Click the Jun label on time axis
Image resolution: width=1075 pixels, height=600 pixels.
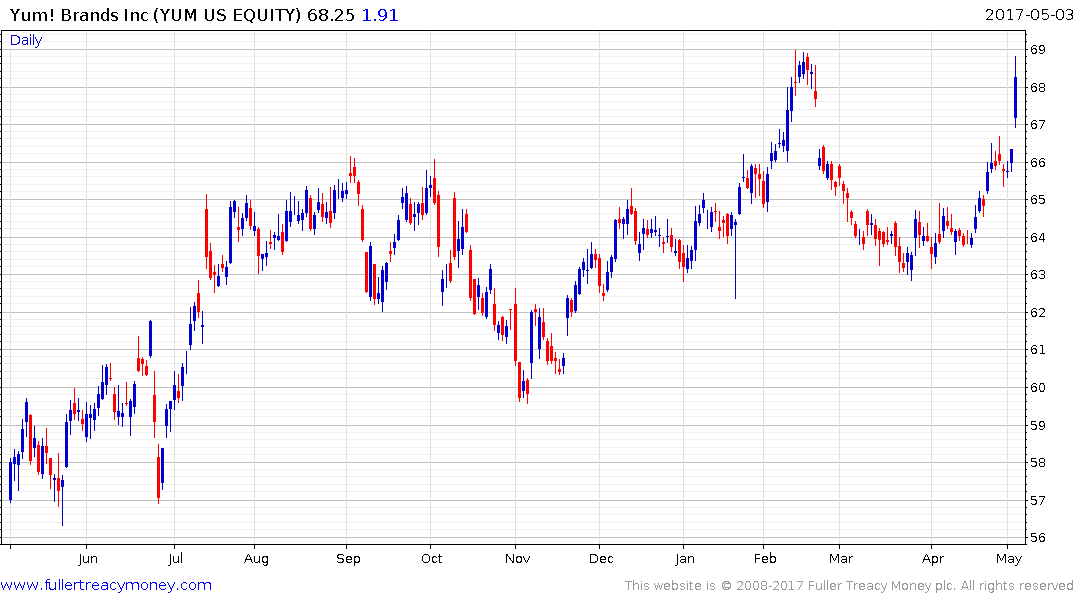[x=88, y=558]
